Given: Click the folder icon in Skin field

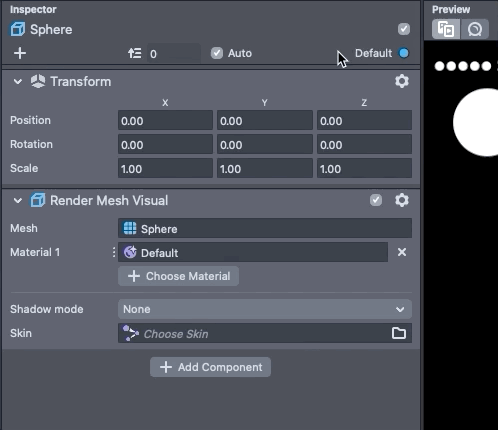Looking at the screenshot, I should pyautogui.click(x=399, y=333).
